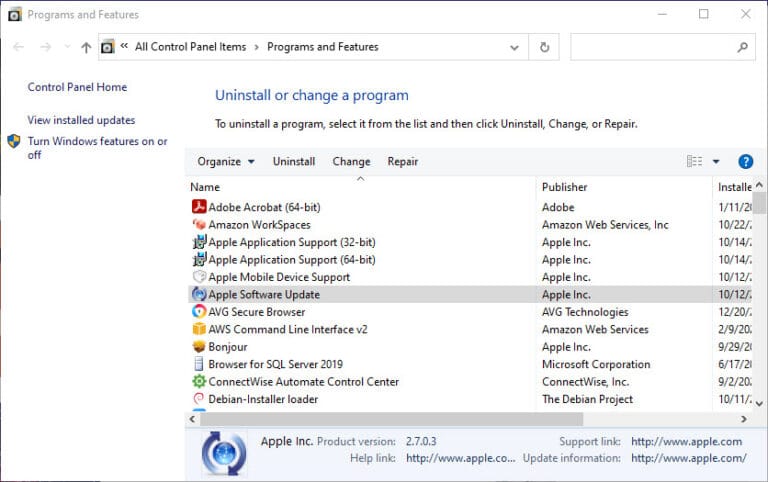The image size is (768, 482).
Task: Expand the All Control Panel Items breadcrumb arrow
Action: coord(256,48)
